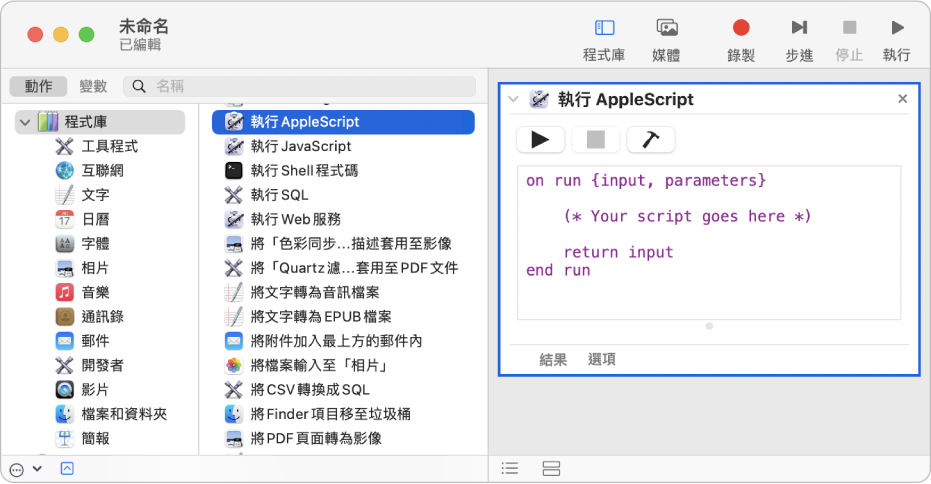931x484 pixels.
Task: Collapse the 執行 AppleScript action panel
Action: (514, 99)
